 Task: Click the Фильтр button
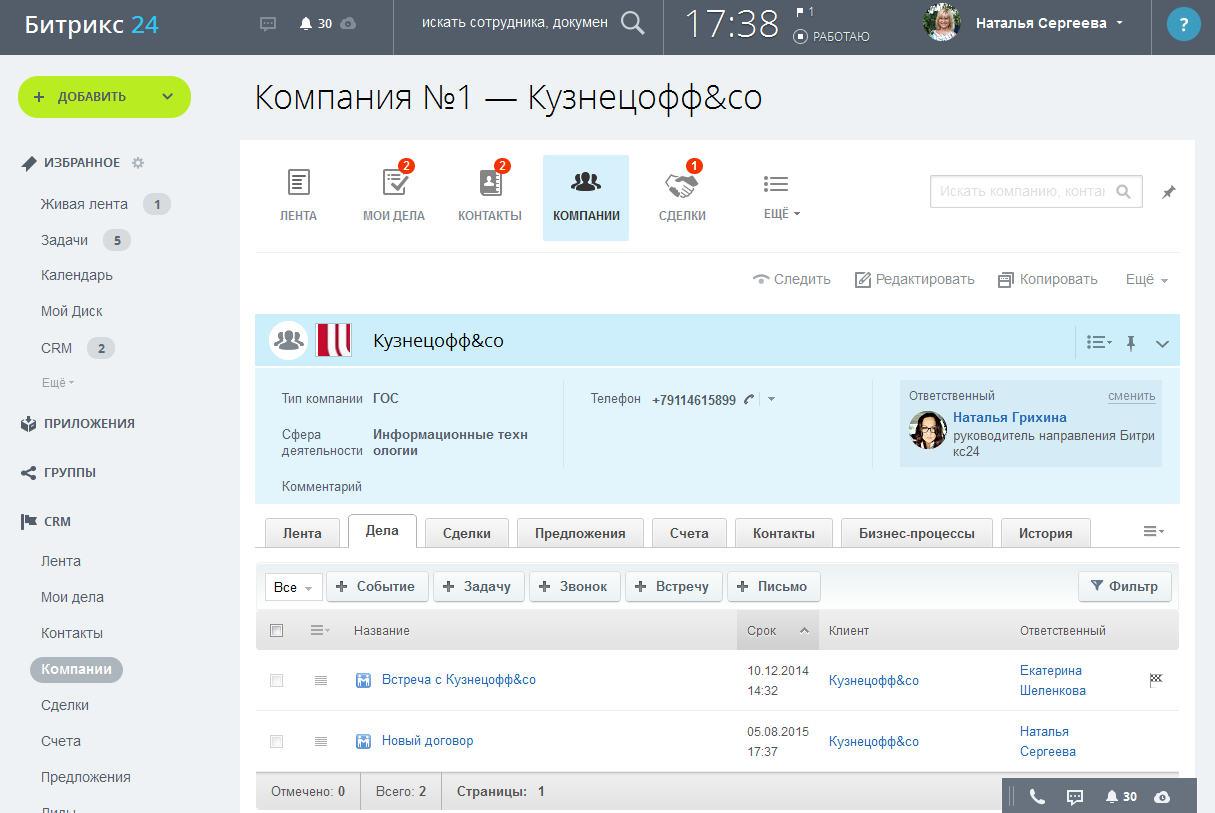tap(1125, 587)
